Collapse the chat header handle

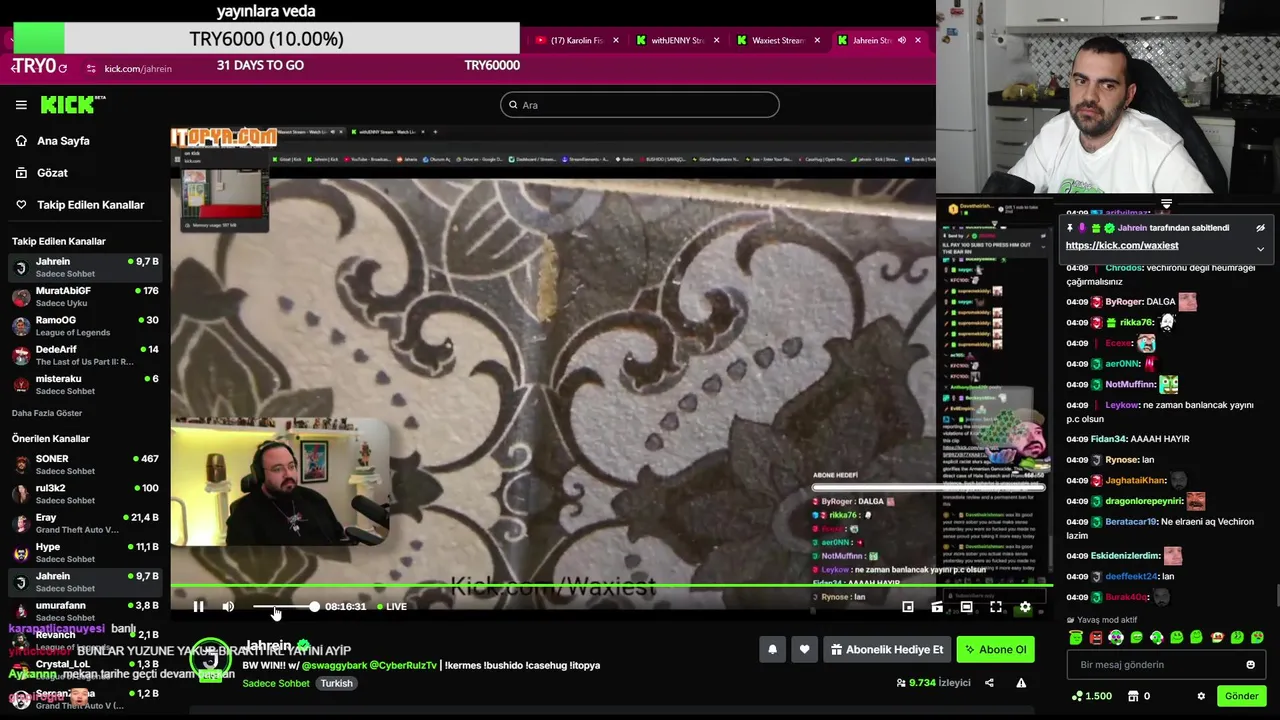1166,203
